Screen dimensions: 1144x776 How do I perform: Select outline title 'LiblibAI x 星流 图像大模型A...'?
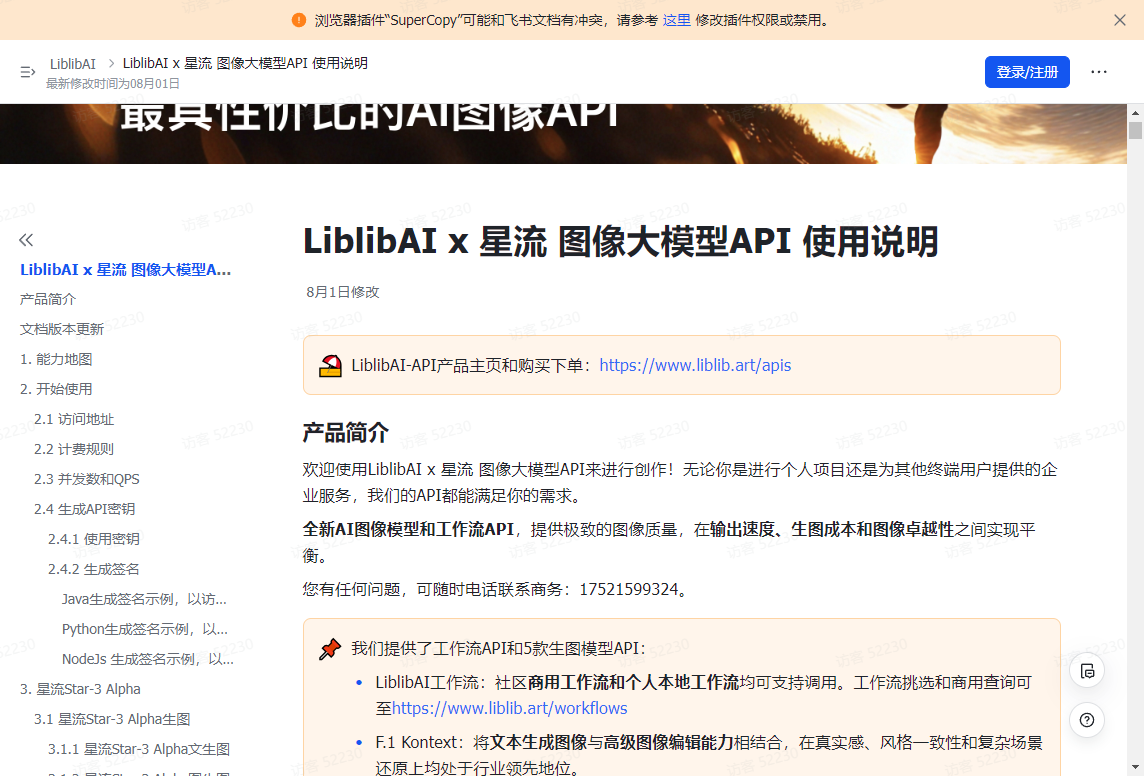[x=125, y=270]
